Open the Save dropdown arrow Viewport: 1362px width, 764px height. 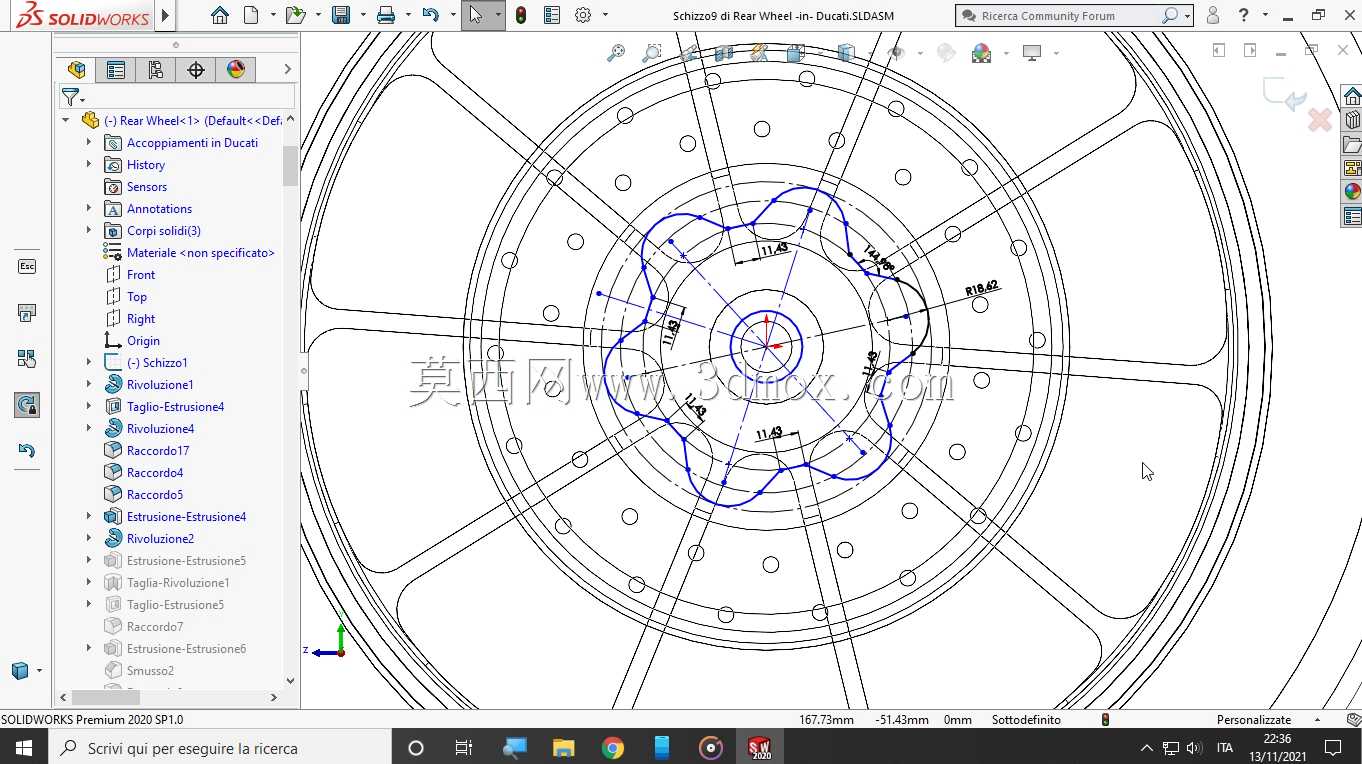[362, 15]
